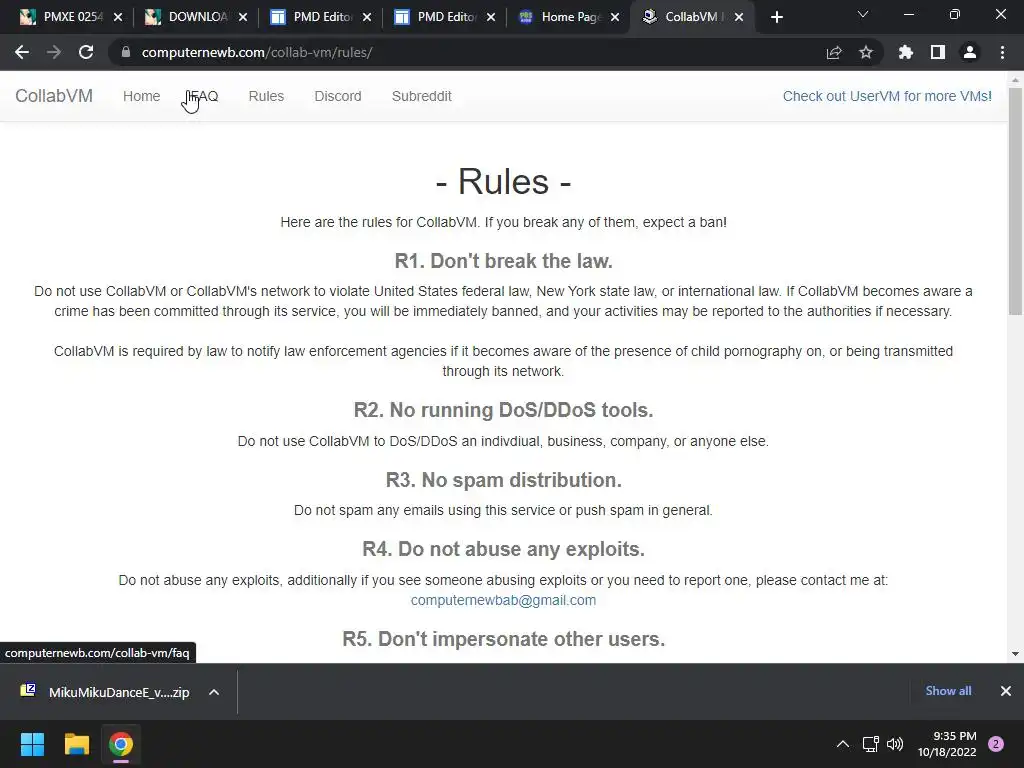Click the R2. No running DoS/DDoS tools heading
Screen dimensions: 1024x768
pyautogui.click(x=504, y=410)
